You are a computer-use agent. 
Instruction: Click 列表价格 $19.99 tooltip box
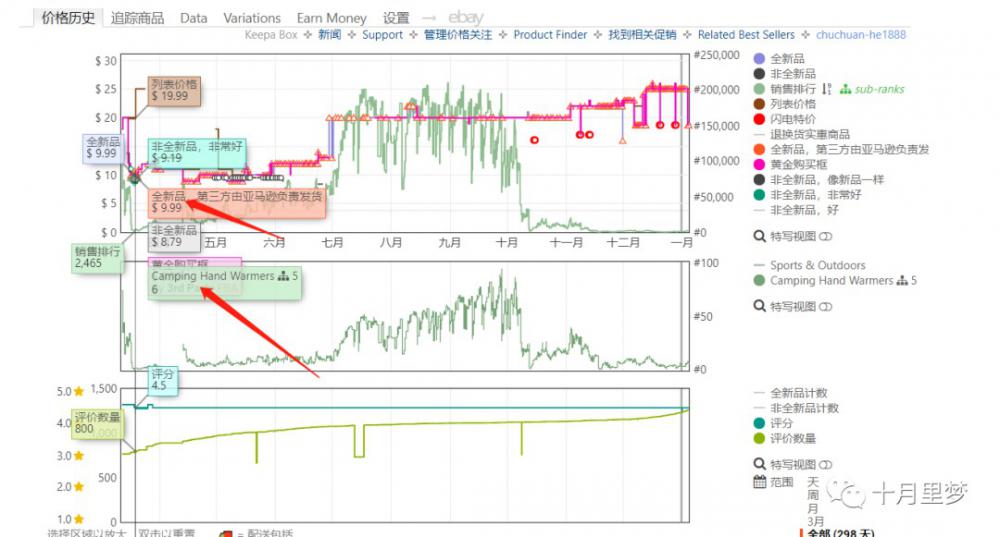click(x=174, y=91)
